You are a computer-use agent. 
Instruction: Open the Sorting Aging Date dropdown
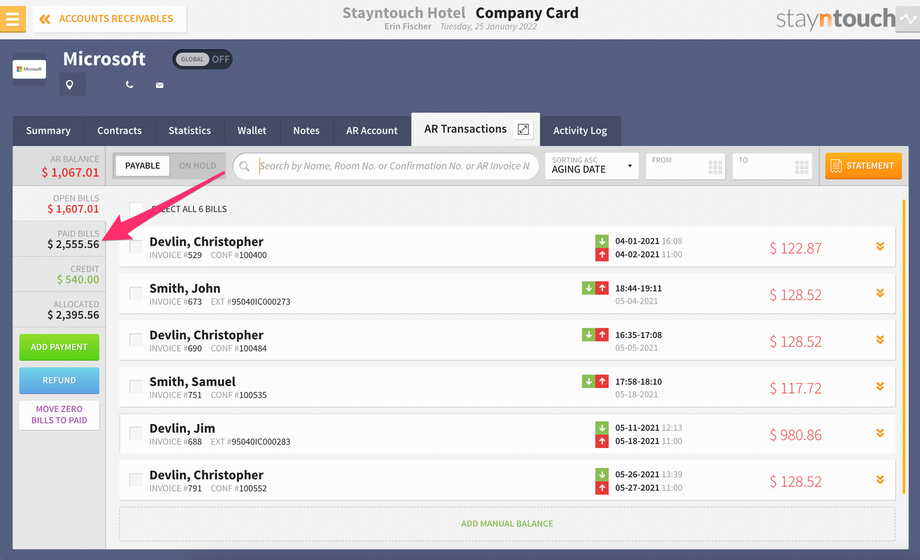click(591, 166)
